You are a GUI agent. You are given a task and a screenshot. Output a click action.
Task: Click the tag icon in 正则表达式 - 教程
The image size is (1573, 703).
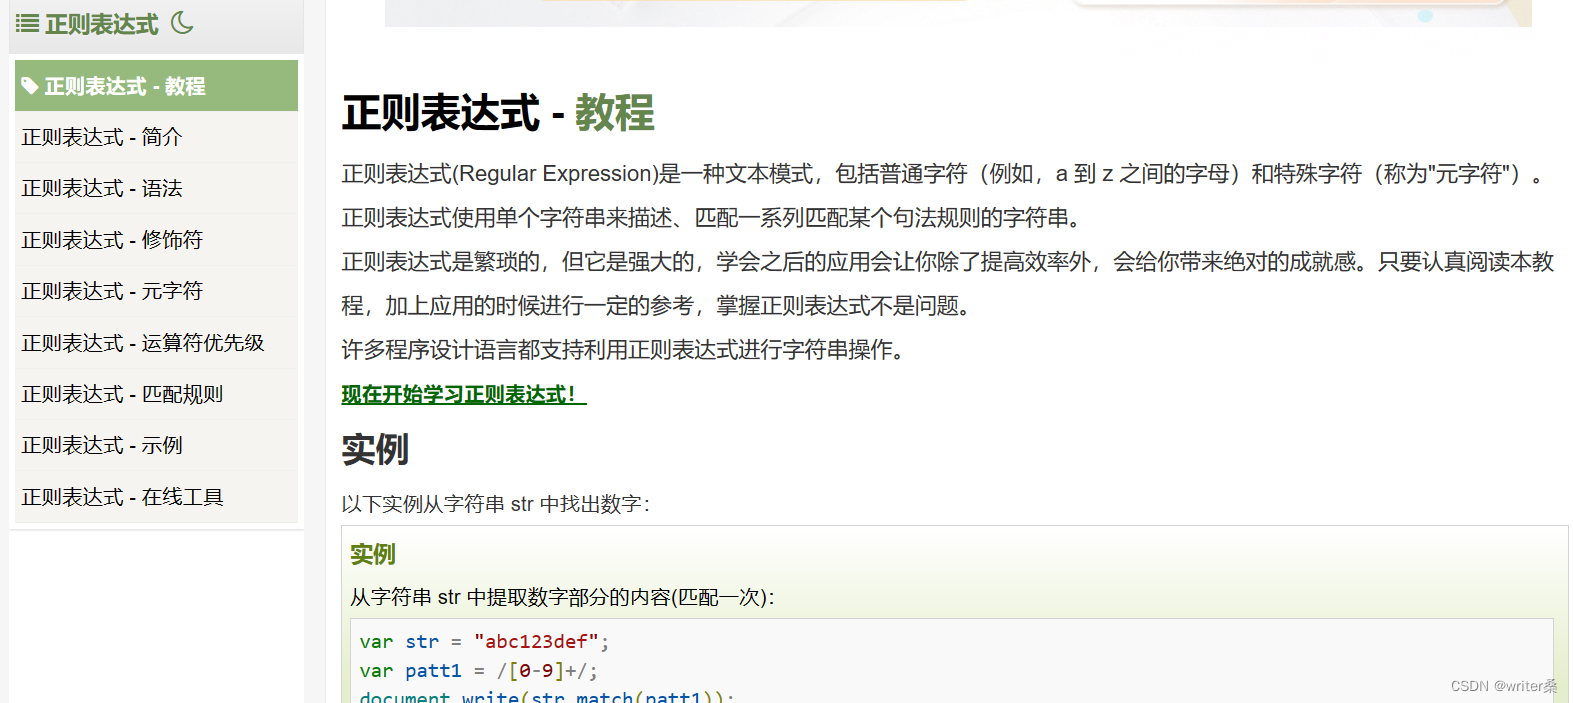coord(30,86)
